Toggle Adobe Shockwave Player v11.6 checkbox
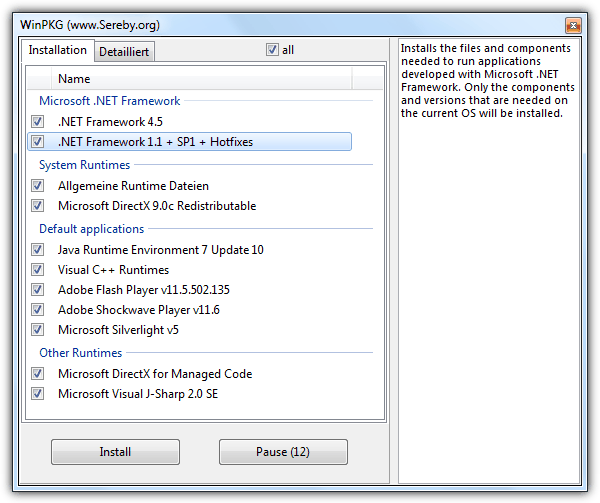Viewport: 600px width, 503px height. tap(38, 310)
